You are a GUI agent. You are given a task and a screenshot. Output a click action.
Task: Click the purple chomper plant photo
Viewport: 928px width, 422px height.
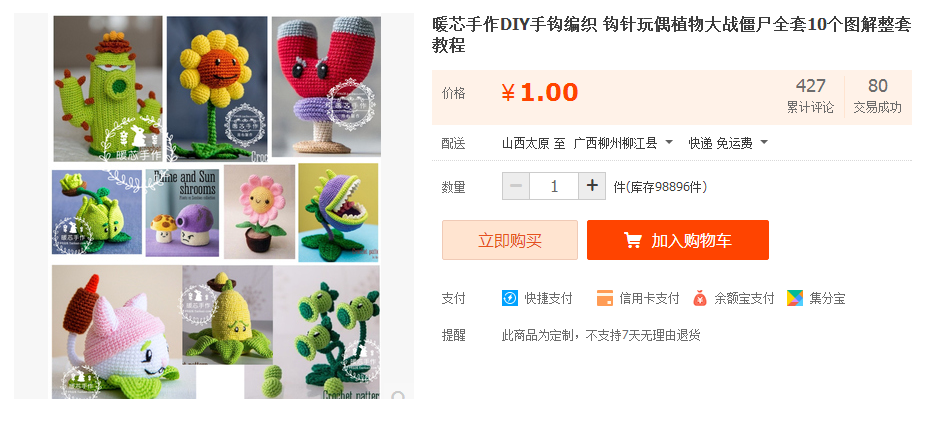pos(338,212)
